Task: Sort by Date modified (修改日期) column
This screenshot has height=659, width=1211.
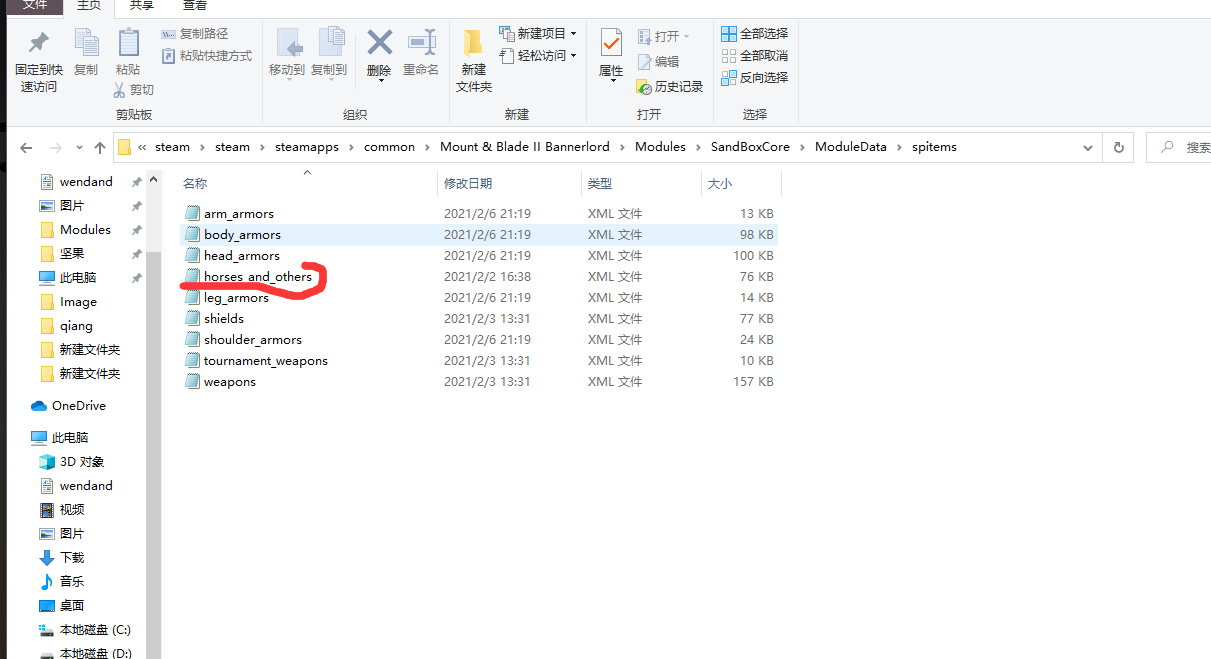Action: click(x=509, y=184)
